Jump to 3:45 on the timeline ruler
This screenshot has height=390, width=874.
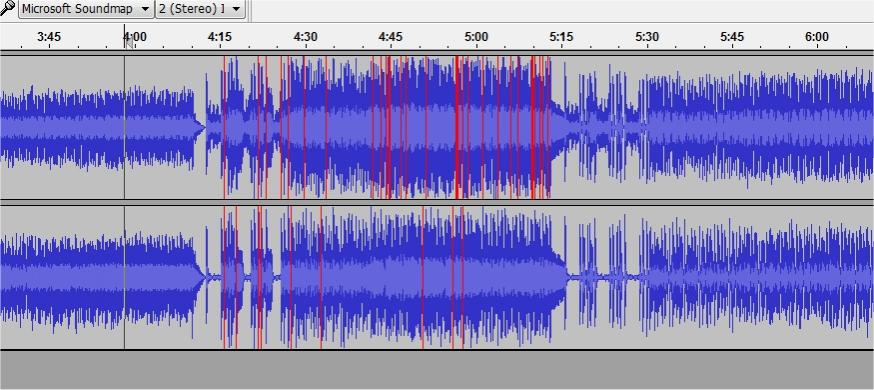pyautogui.click(x=49, y=37)
